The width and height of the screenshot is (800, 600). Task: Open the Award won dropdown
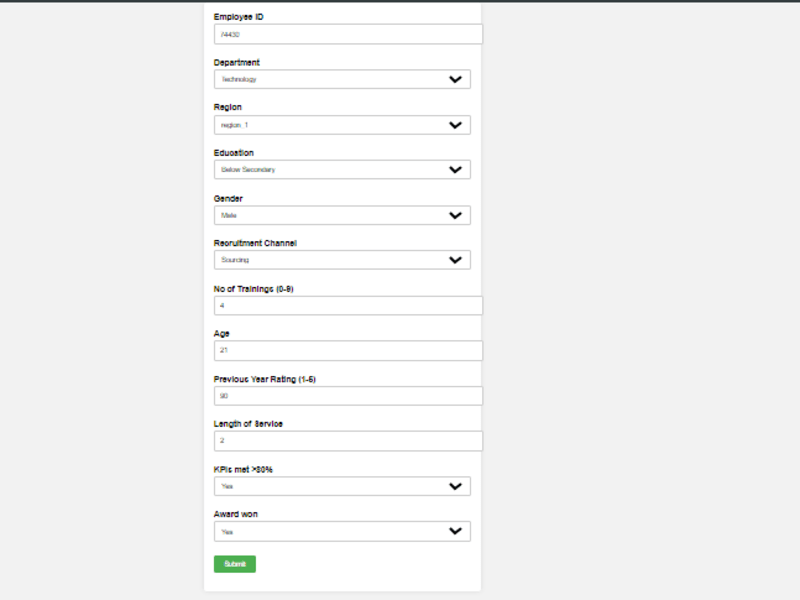[342, 531]
